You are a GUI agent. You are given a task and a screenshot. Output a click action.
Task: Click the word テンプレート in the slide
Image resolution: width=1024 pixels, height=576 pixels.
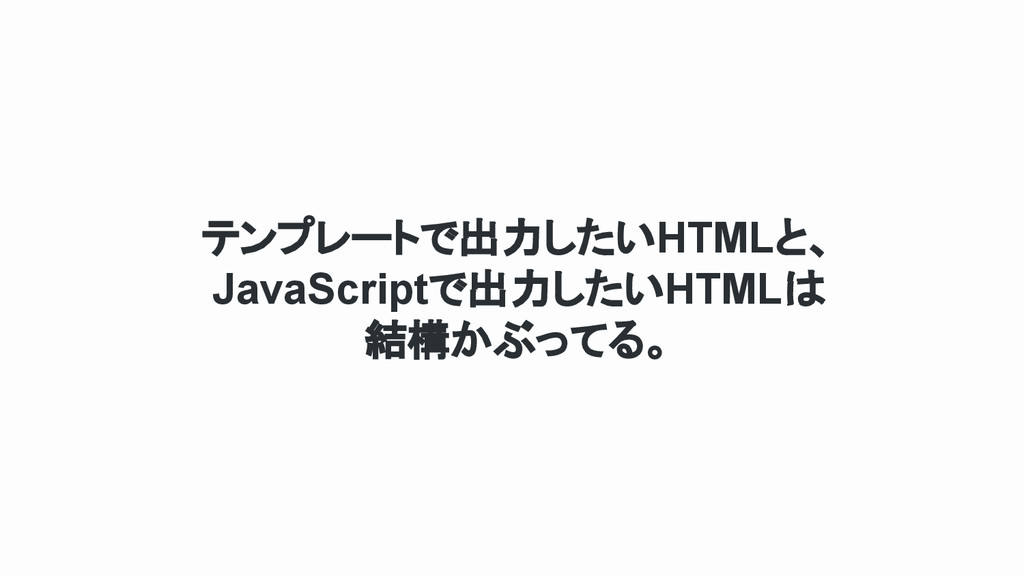click(310, 238)
